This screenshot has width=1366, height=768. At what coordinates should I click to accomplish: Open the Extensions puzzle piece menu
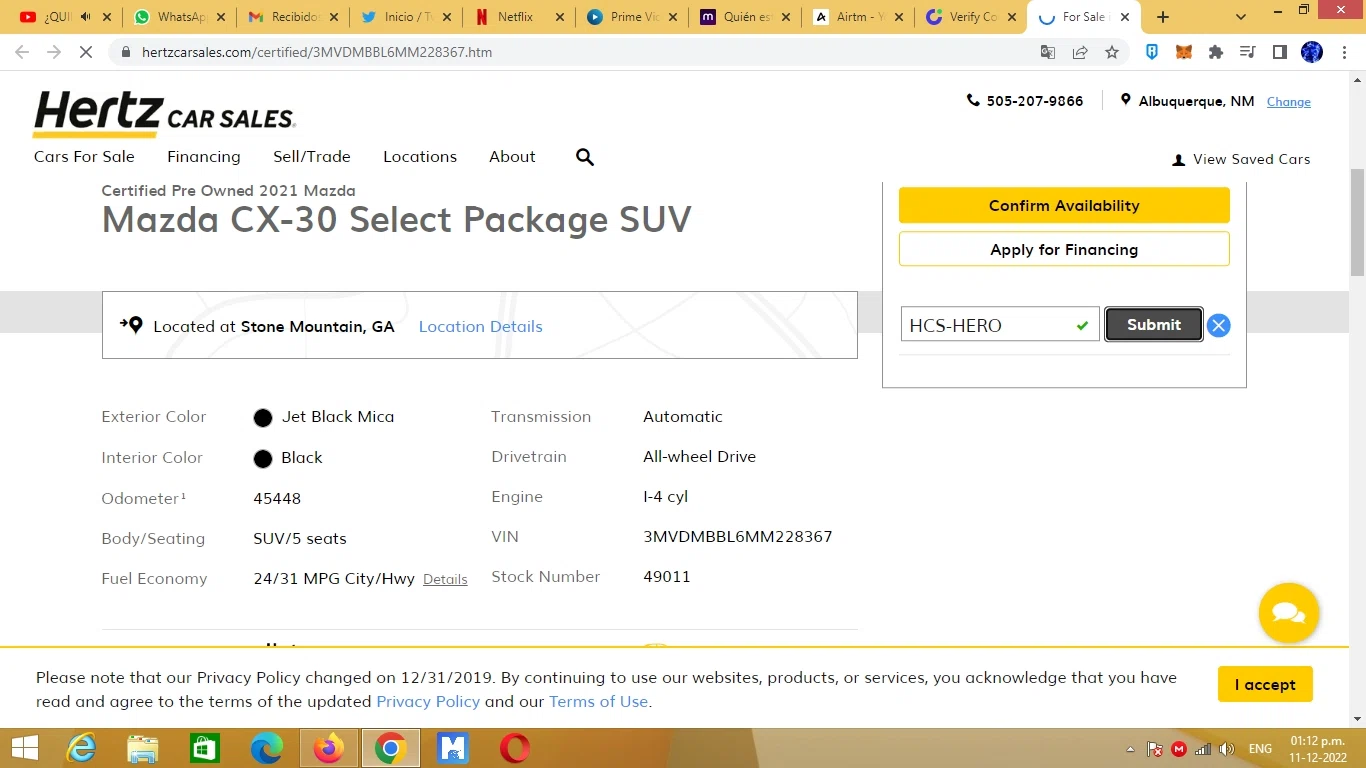point(1216,52)
